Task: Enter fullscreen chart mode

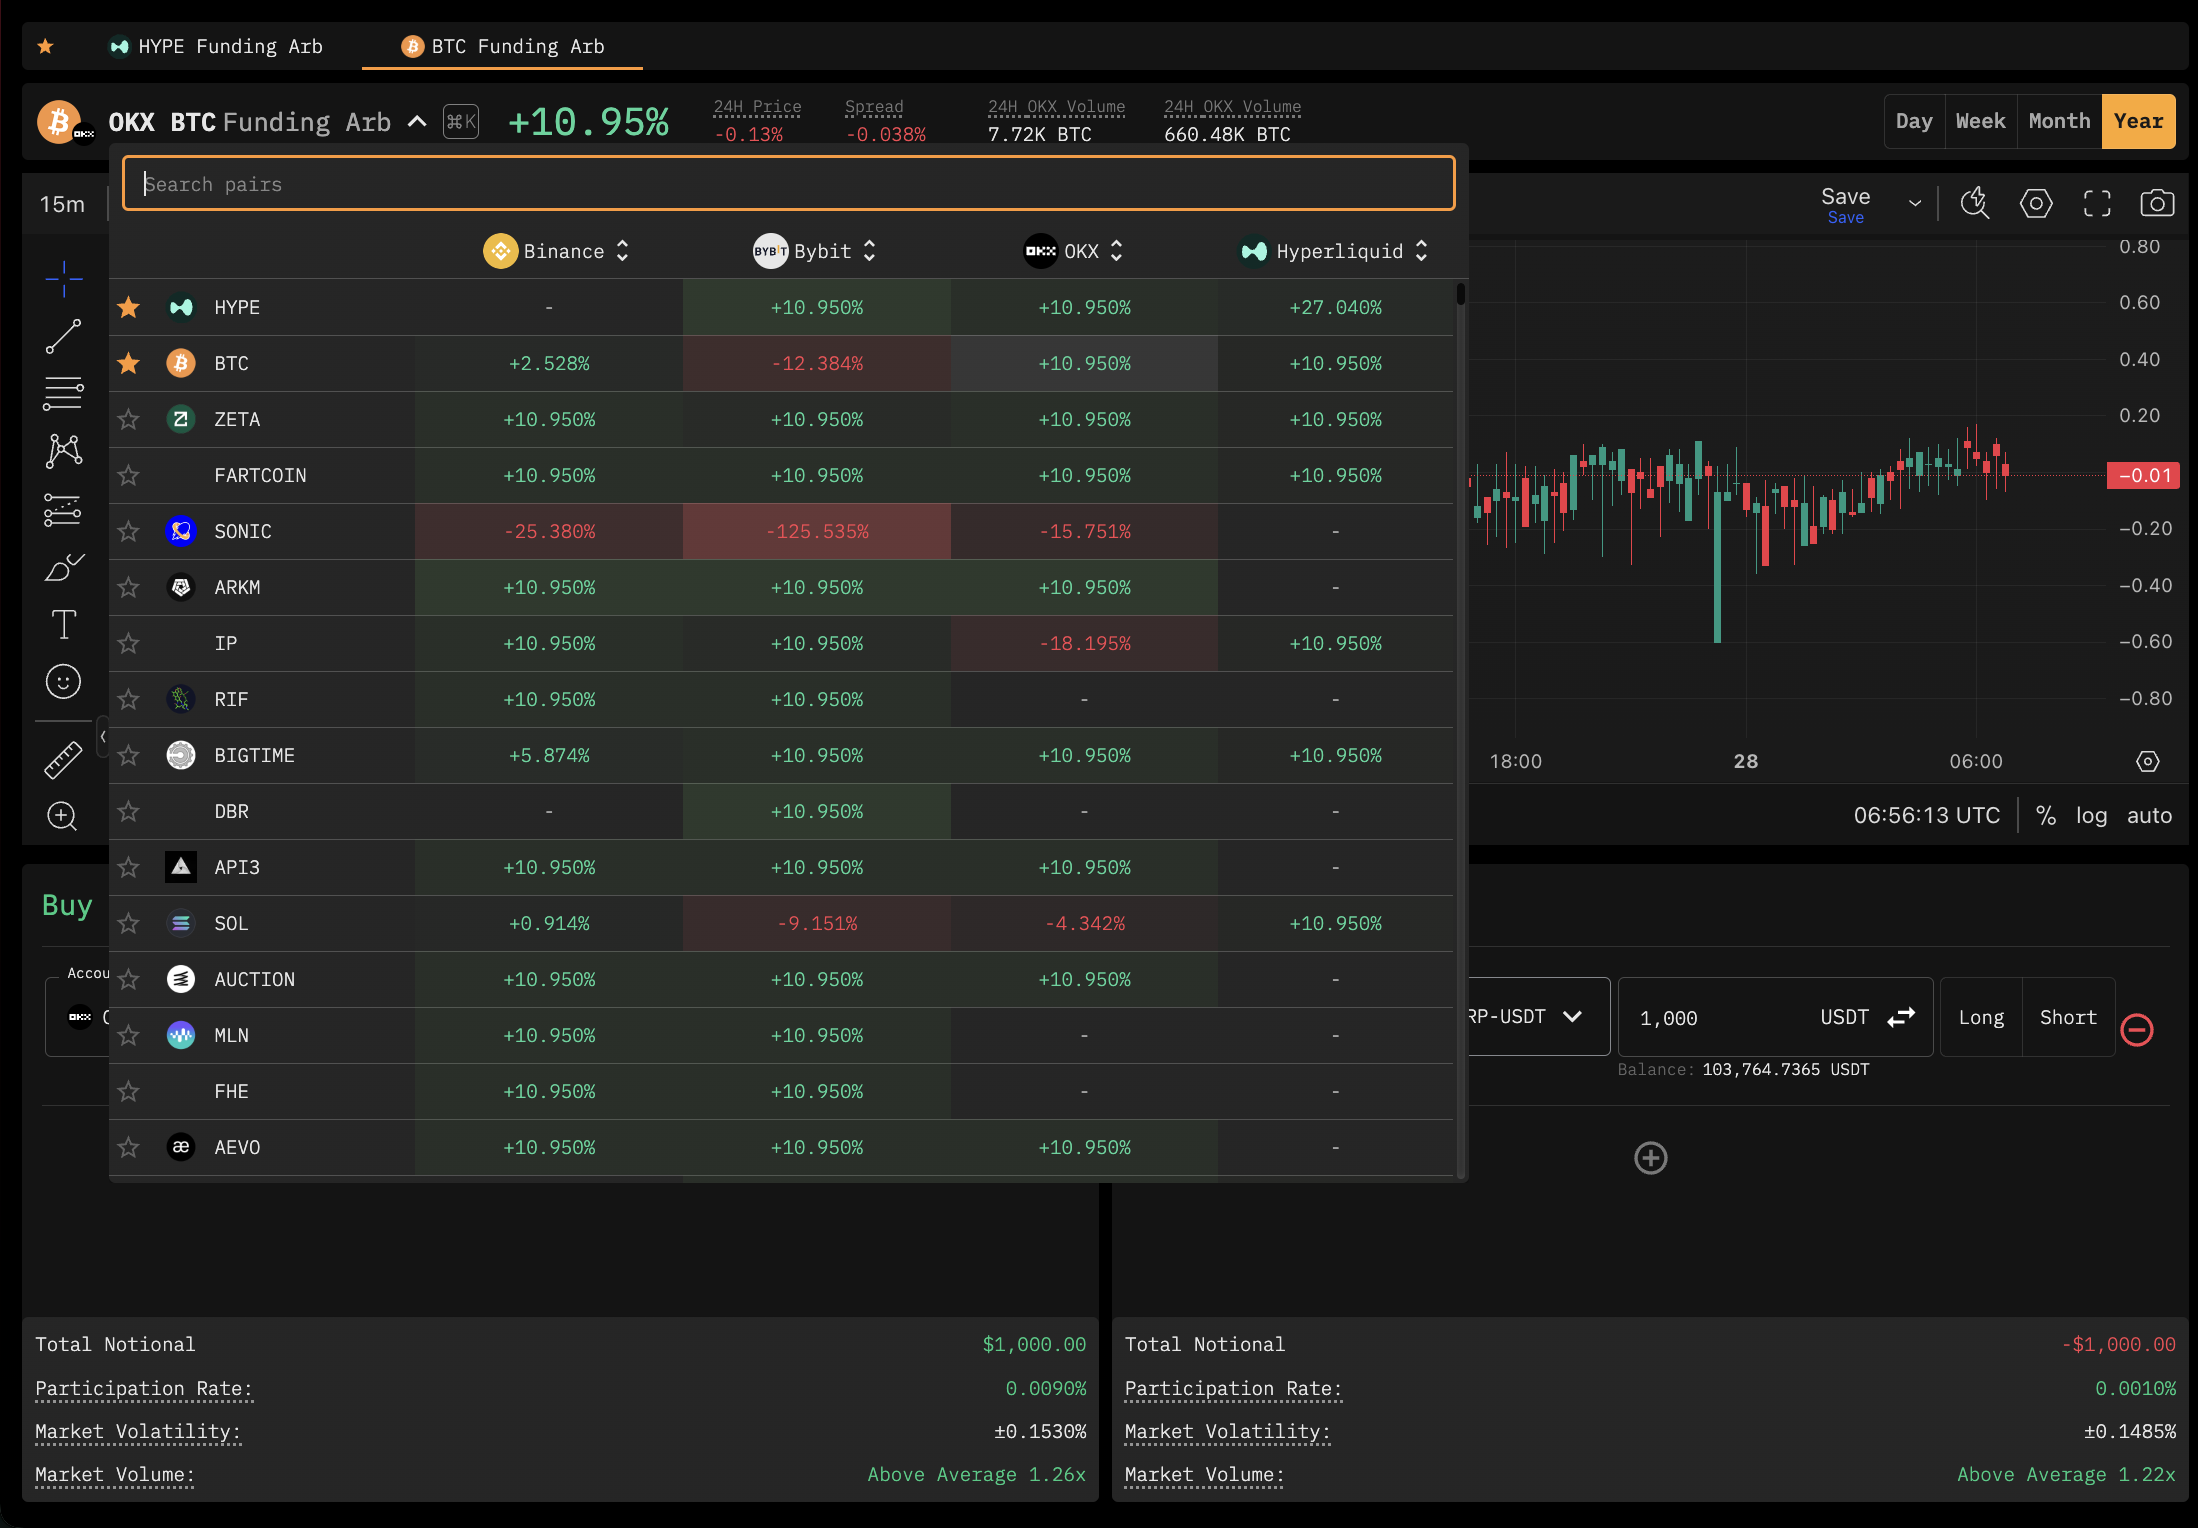Action: tap(2097, 204)
